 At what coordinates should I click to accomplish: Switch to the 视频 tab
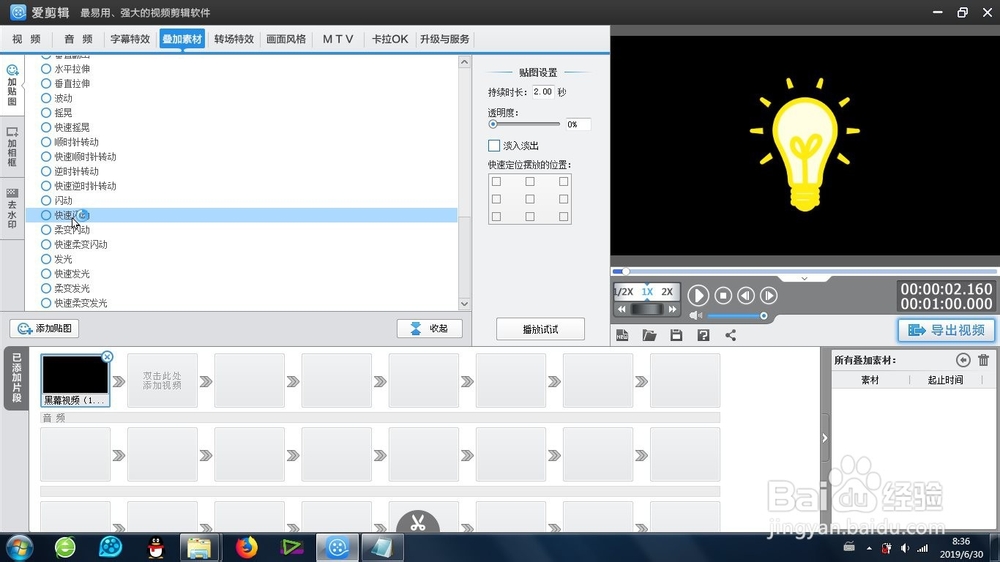pos(27,39)
